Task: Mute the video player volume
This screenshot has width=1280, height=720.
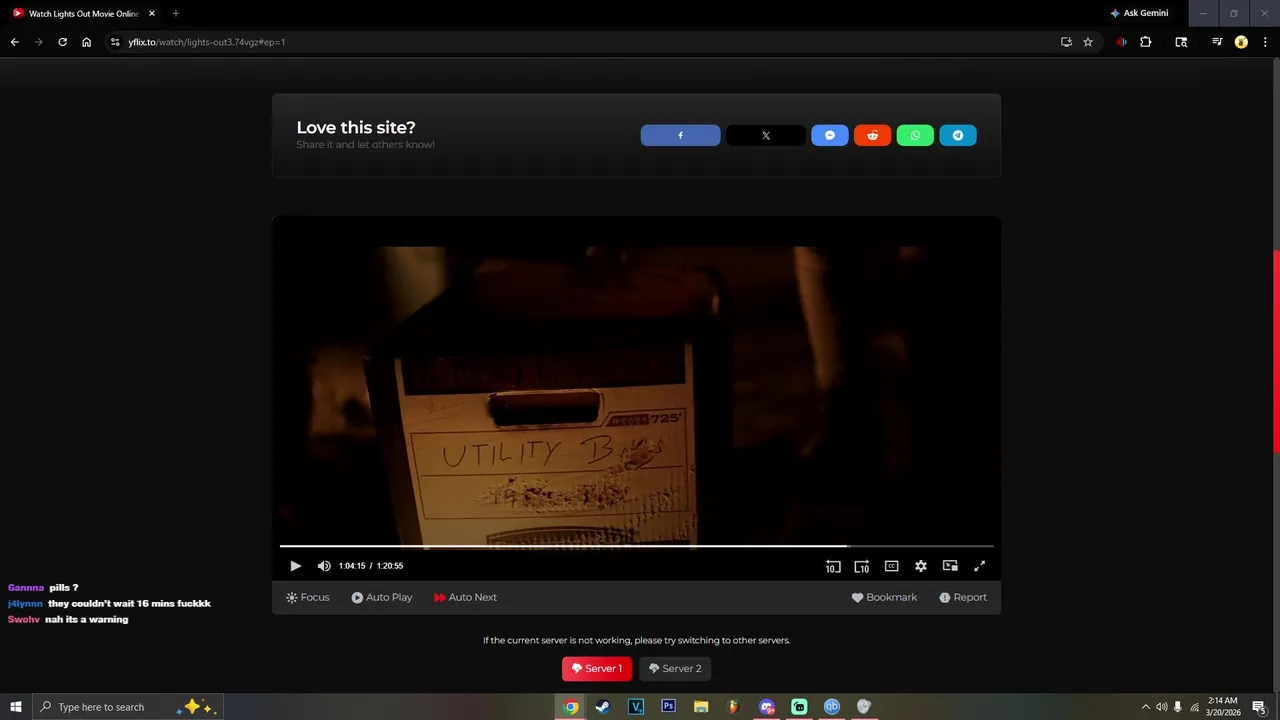Action: (x=324, y=566)
